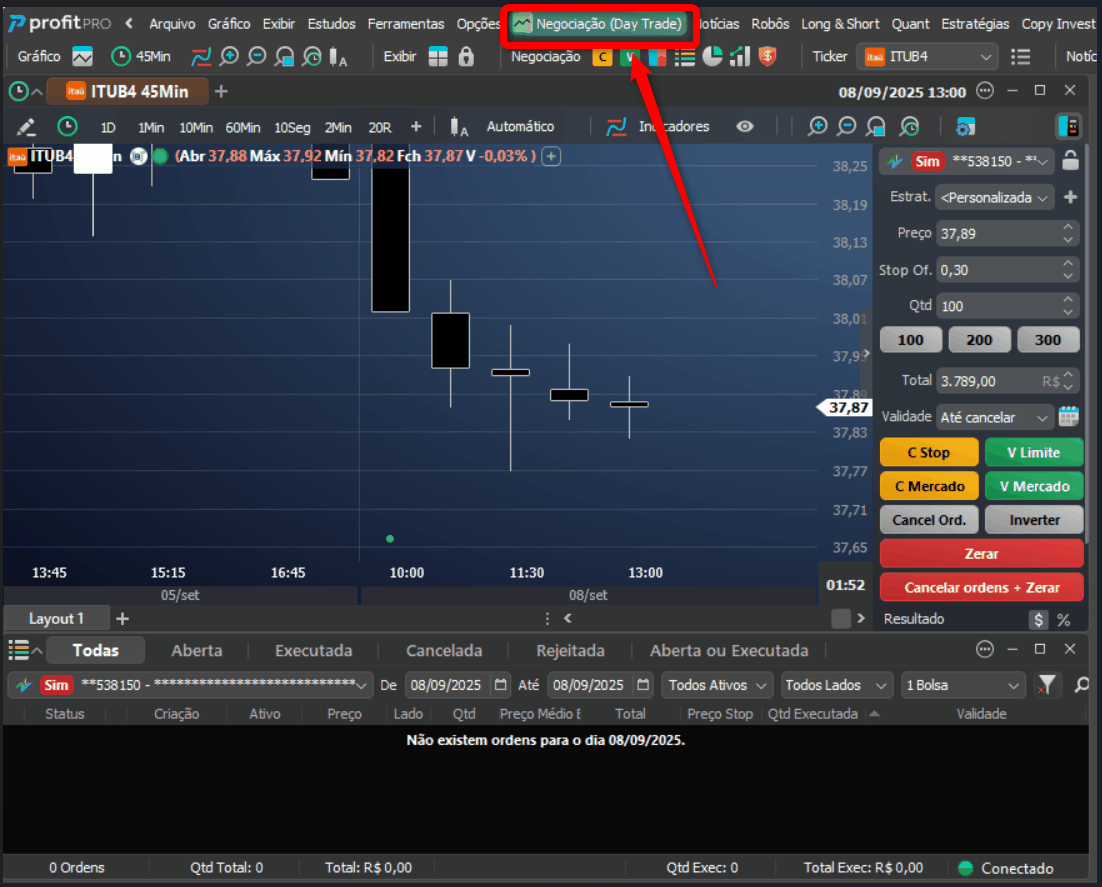Open the red and blue book icon
The image size is (1102, 887).
coord(657,57)
